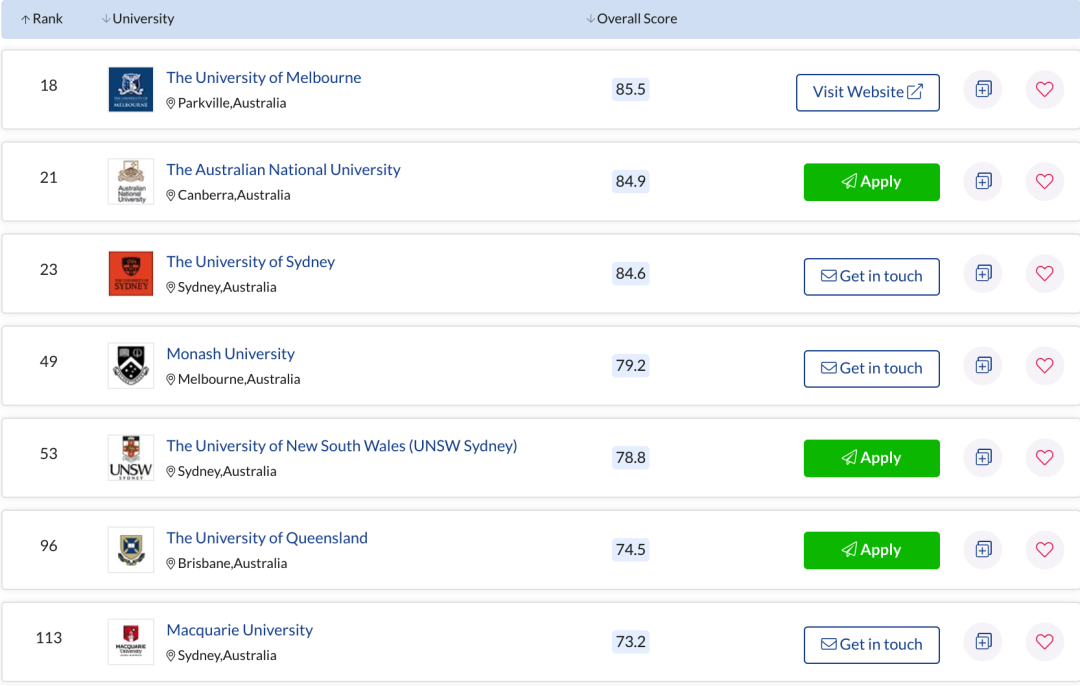Click the UNSW Sydney logo thumbnail

(131, 458)
